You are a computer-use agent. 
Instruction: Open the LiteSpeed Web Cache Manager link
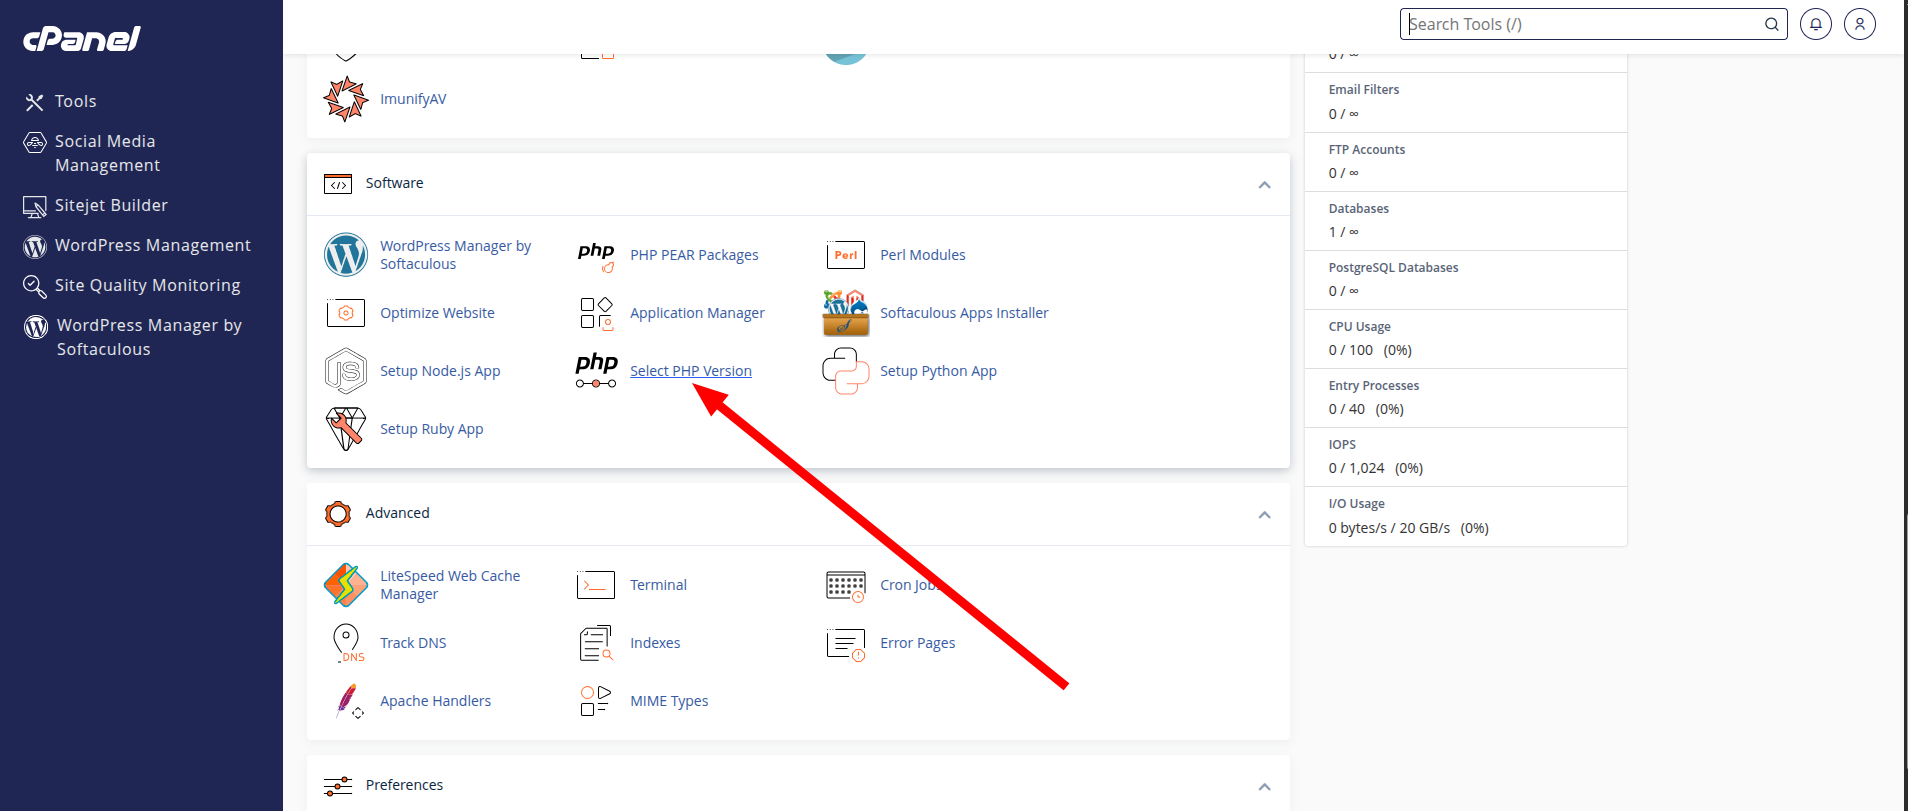point(450,585)
